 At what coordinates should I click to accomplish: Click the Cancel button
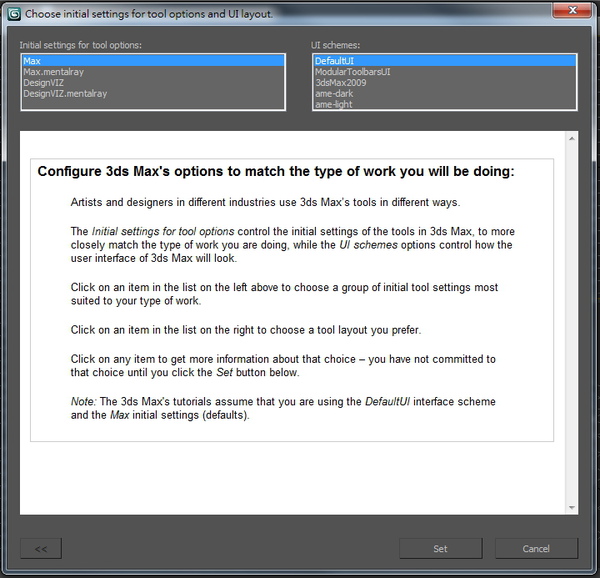(x=536, y=549)
